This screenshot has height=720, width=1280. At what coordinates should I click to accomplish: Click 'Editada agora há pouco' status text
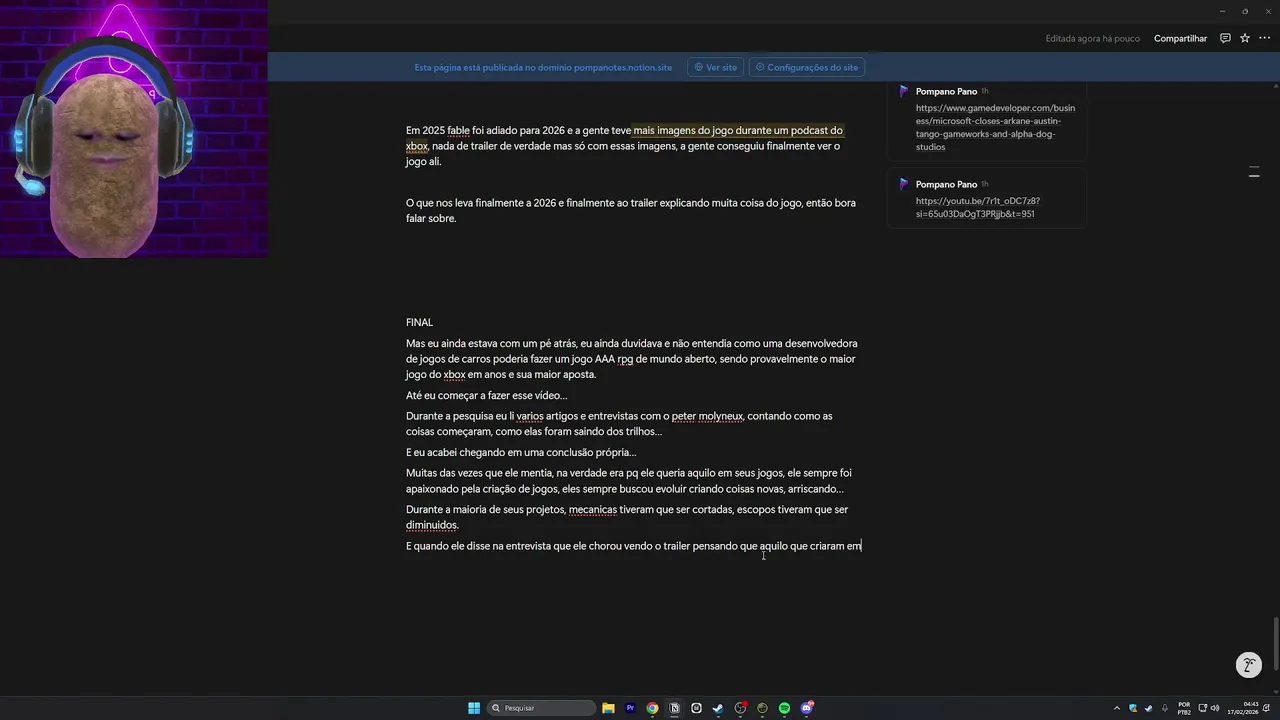(x=1093, y=38)
